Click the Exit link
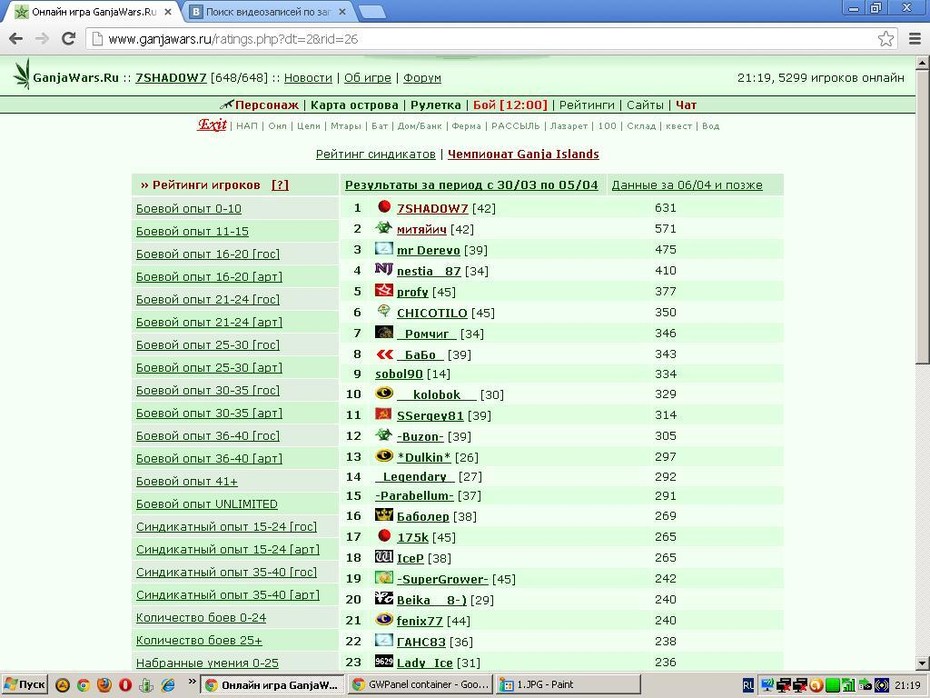Screen dimensions: 930x698 pos(212,125)
